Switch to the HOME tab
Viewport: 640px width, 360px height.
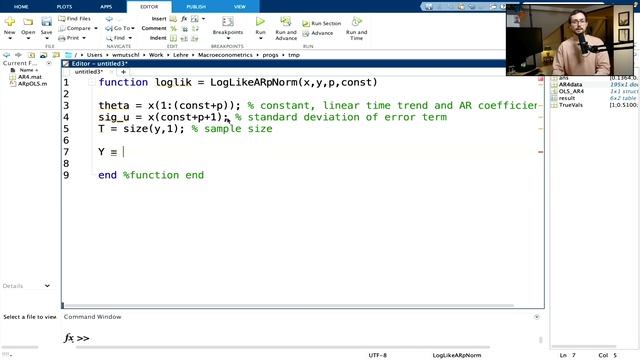pyautogui.click(x=21, y=7)
